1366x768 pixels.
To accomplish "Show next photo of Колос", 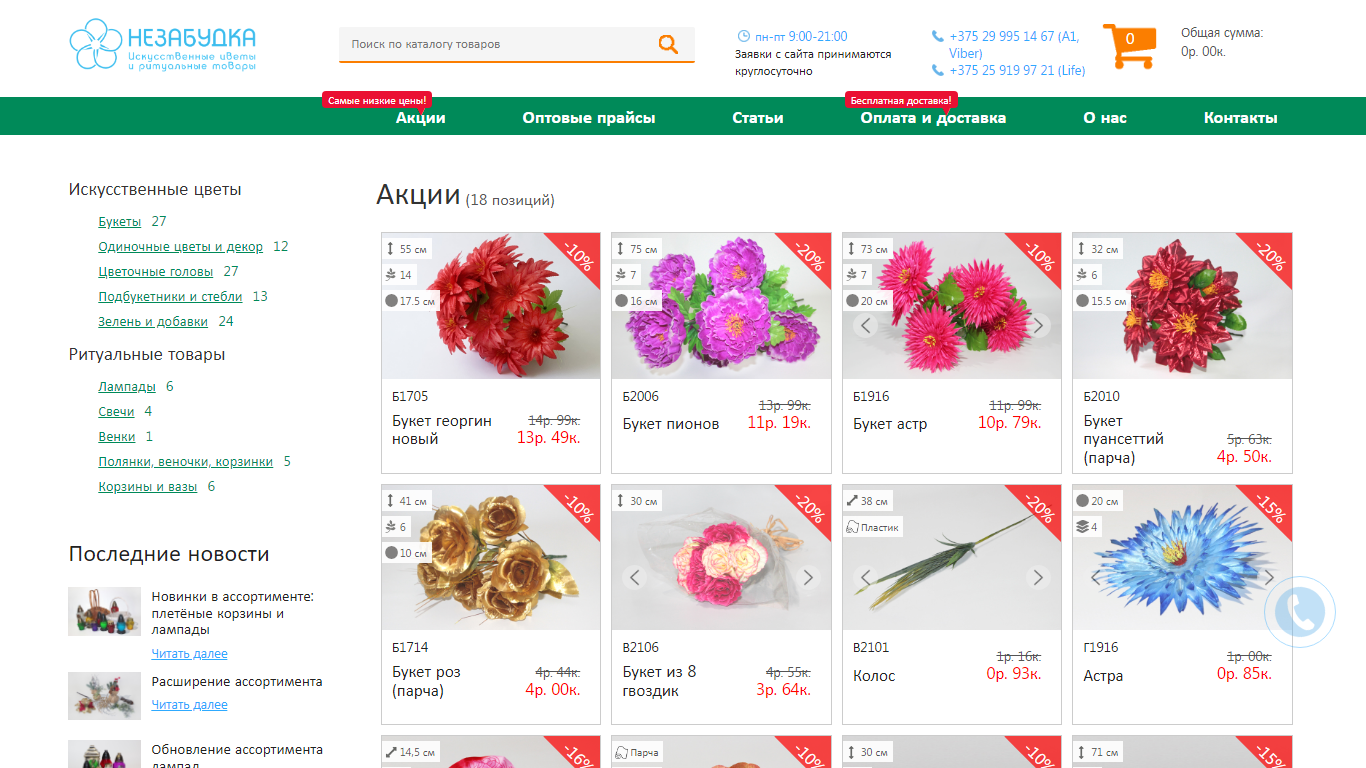I will tap(1038, 577).
